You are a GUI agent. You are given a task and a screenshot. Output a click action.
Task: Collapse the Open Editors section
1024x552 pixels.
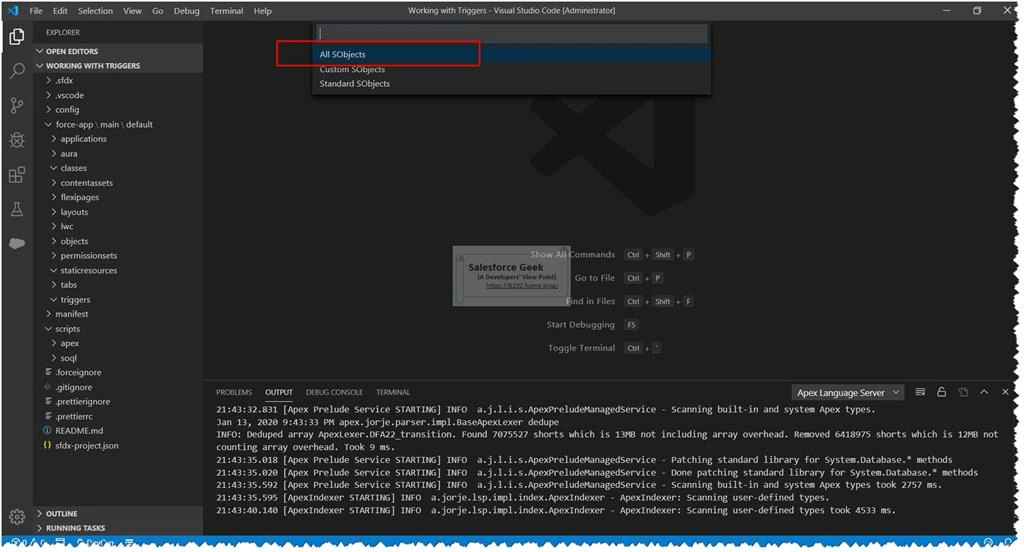118,51
